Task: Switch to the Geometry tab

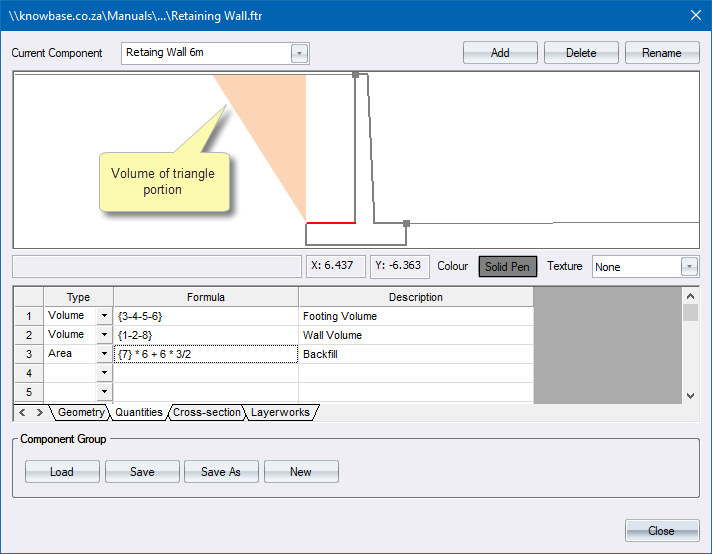Action: pos(81,412)
